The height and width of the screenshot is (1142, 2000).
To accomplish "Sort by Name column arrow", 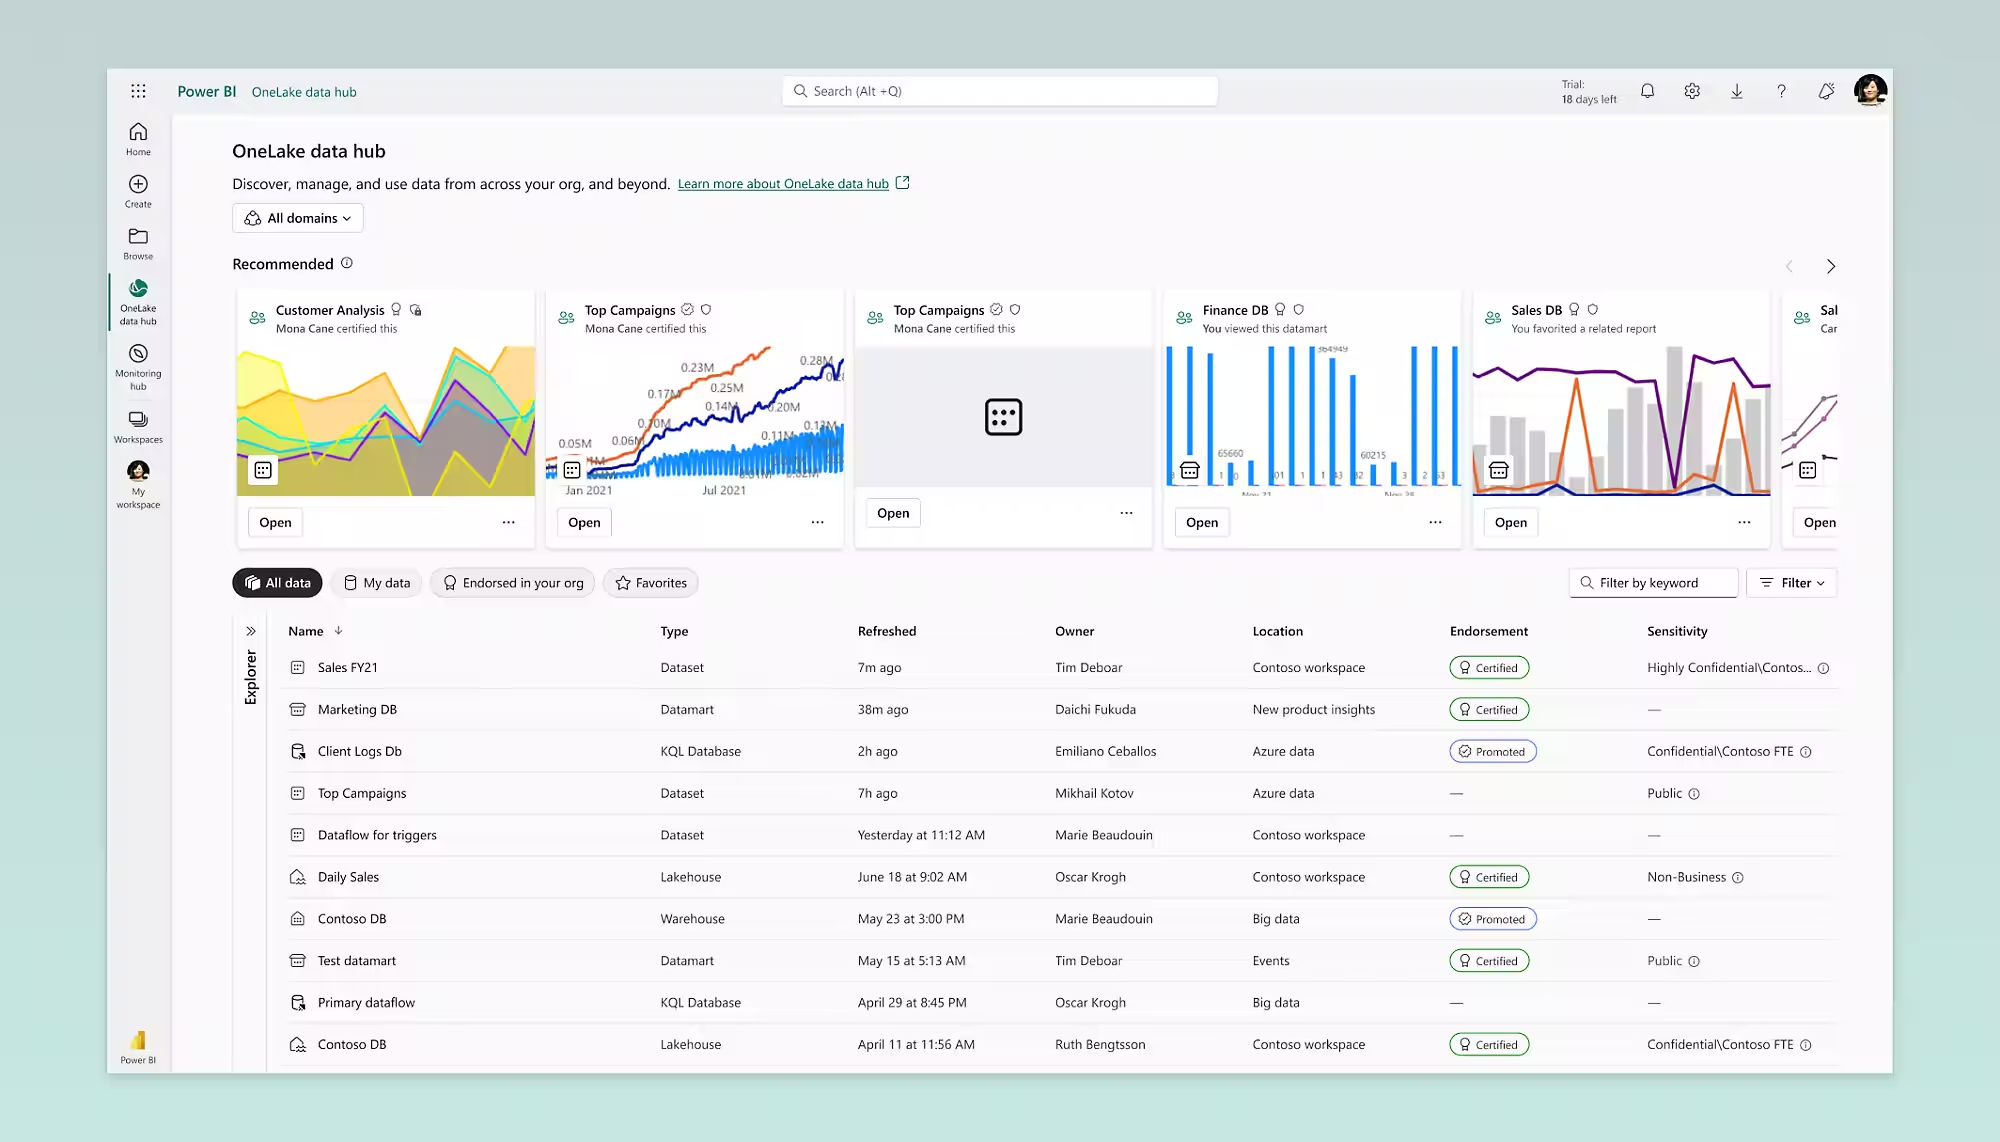I will point(339,631).
